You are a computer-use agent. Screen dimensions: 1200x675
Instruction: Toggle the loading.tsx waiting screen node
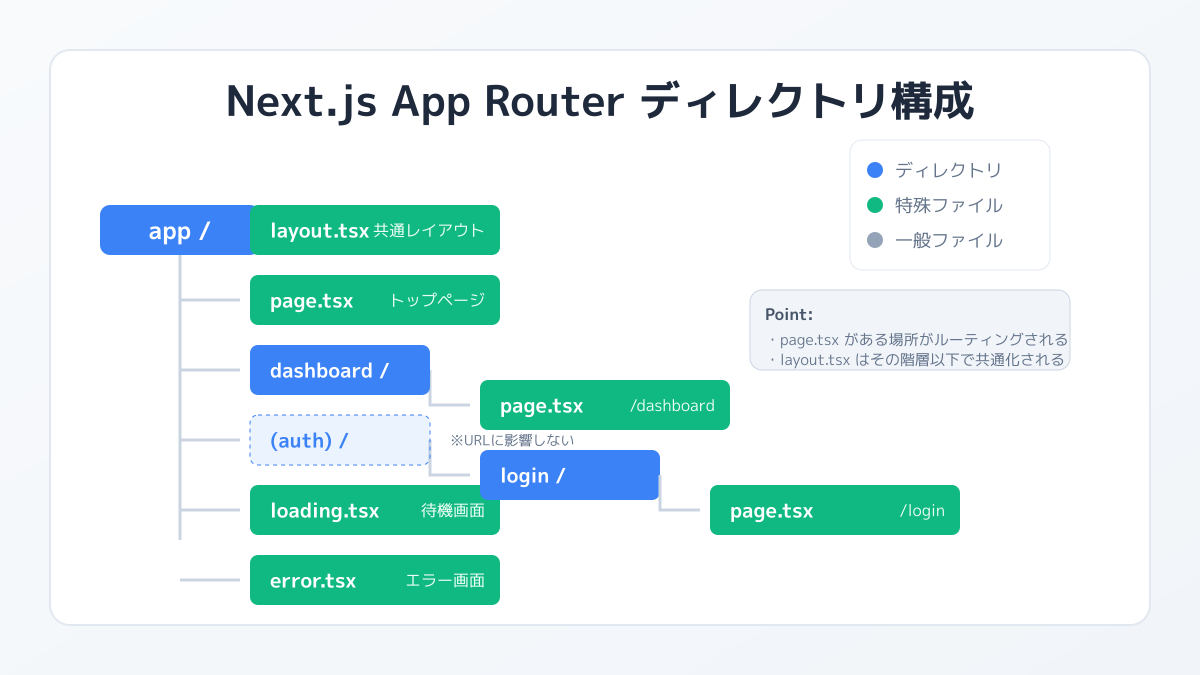click(375, 510)
